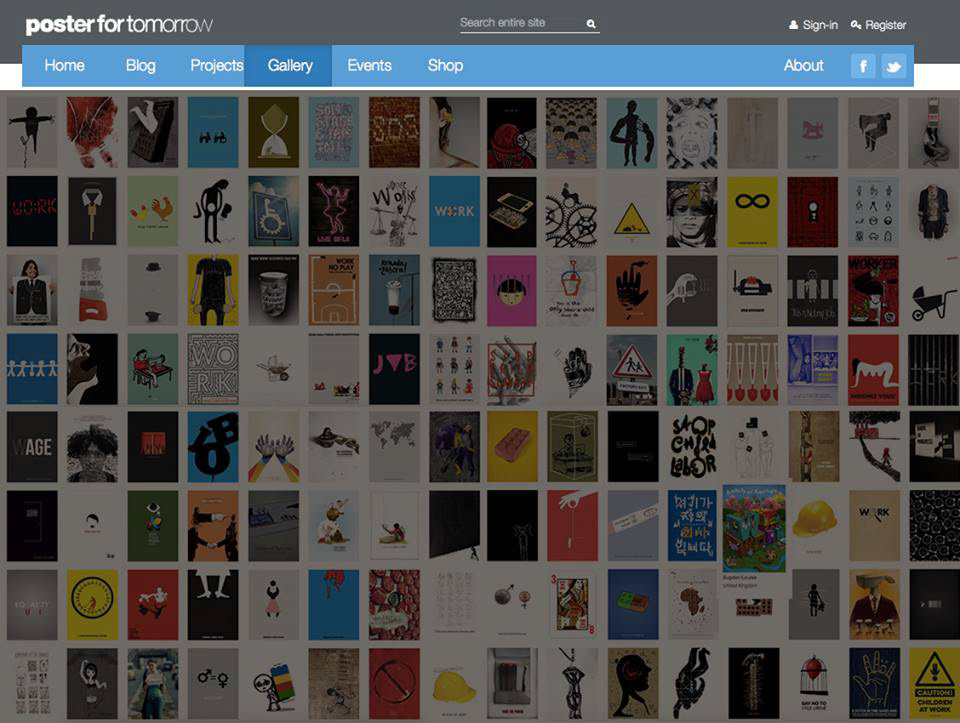Open the yellow triangle warning sign poster

[x=631, y=211]
